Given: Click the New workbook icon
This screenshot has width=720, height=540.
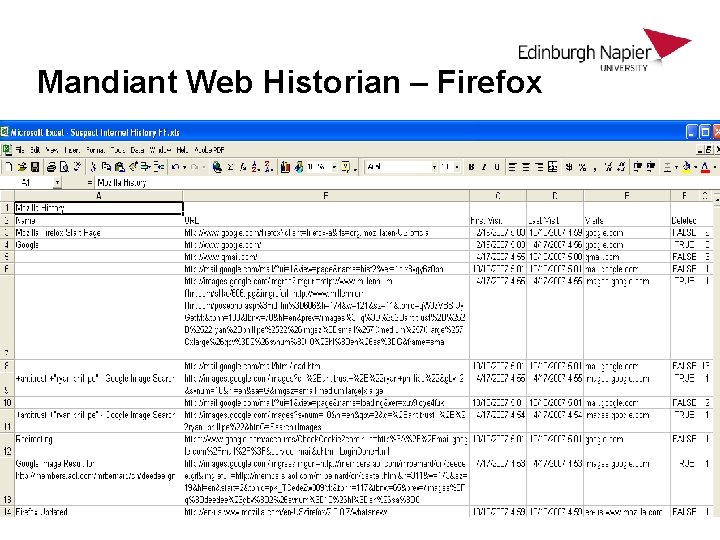Looking at the screenshot, I should click(x=9, y=167).
